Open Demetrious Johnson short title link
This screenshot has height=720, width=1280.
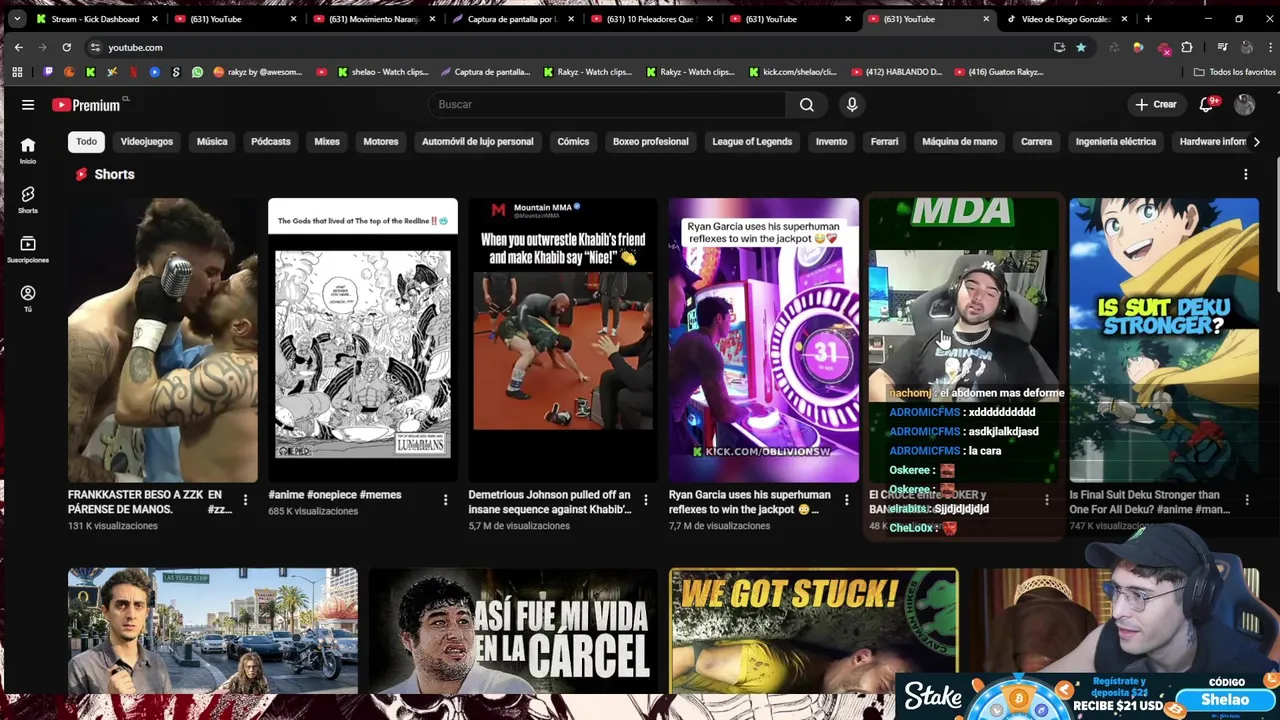pos(550,502)
